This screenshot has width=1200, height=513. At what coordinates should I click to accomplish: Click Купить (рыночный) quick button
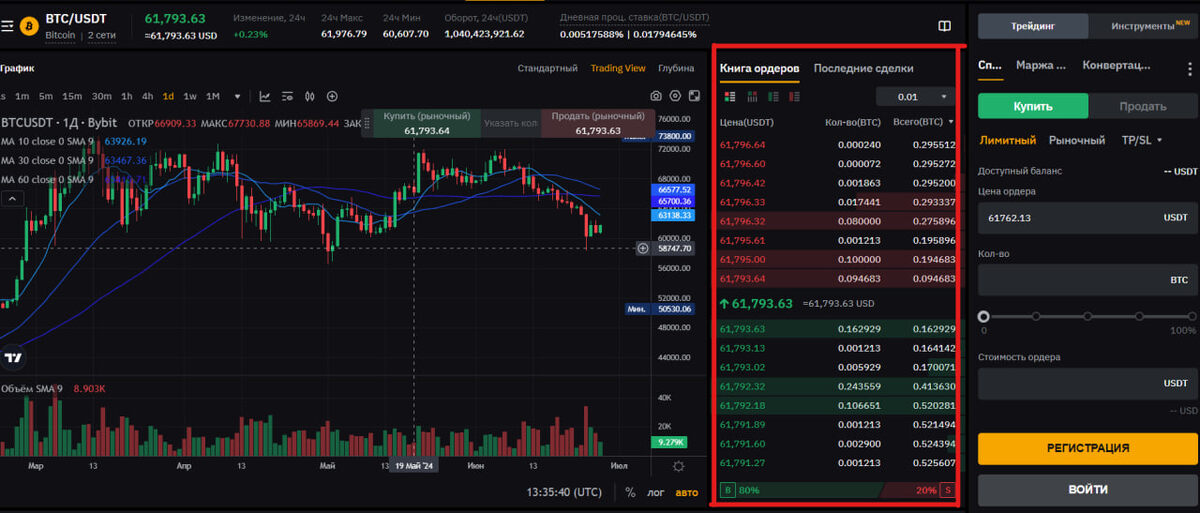point(427,123)
